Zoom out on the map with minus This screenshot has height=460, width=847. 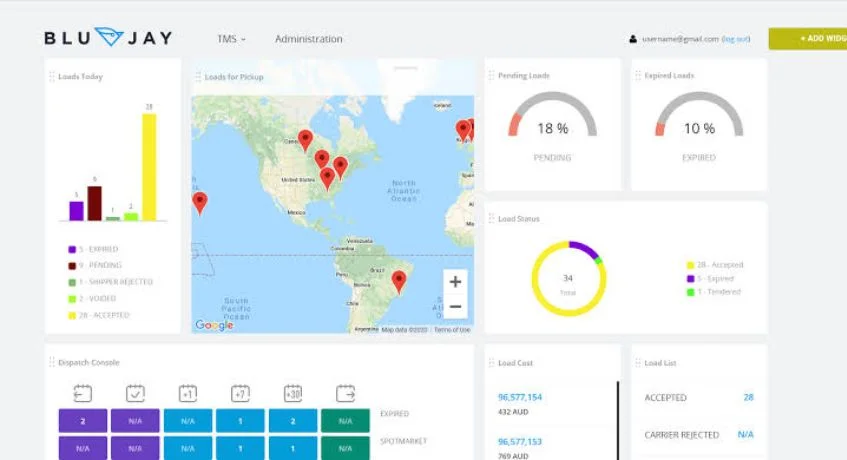pos(455,306)
